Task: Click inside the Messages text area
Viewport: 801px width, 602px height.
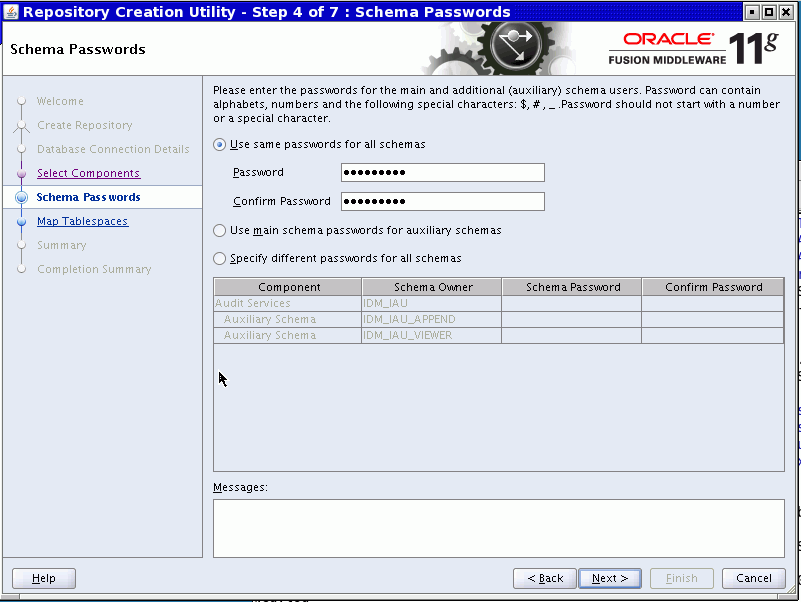Action: [x=499, y=528]
